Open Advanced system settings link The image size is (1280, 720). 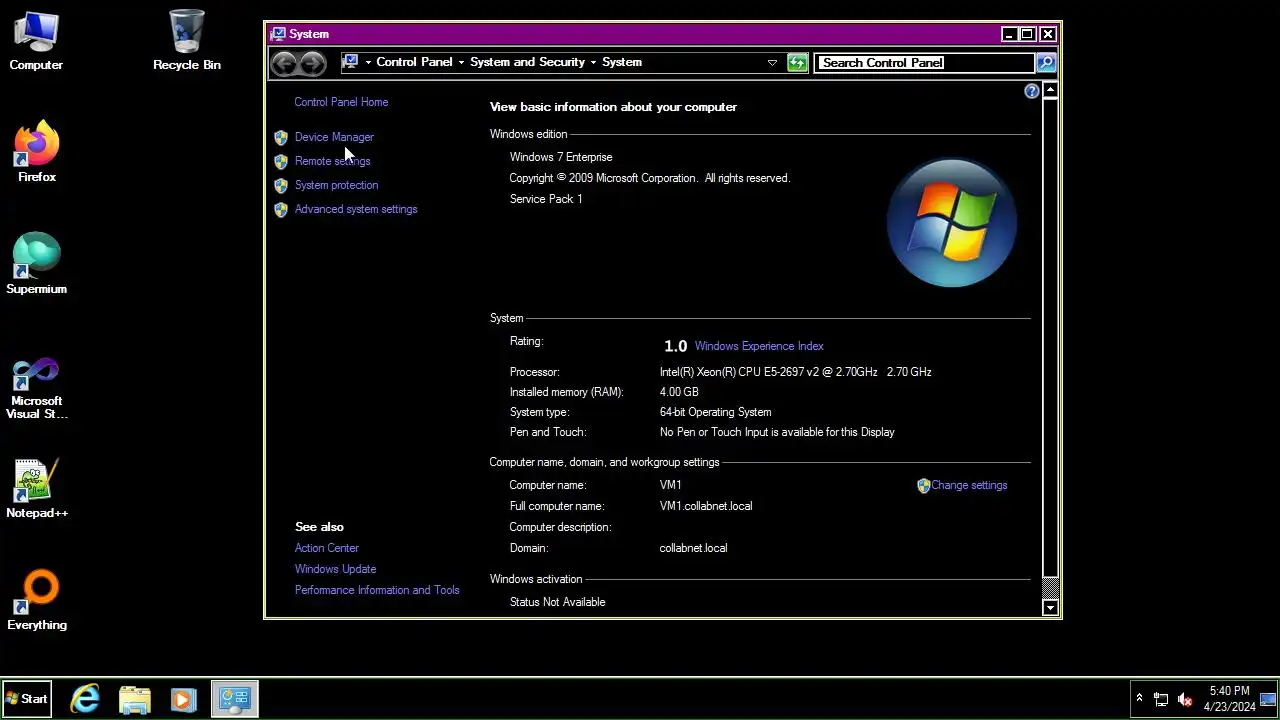pyautogui.click(x=356, y=209)
